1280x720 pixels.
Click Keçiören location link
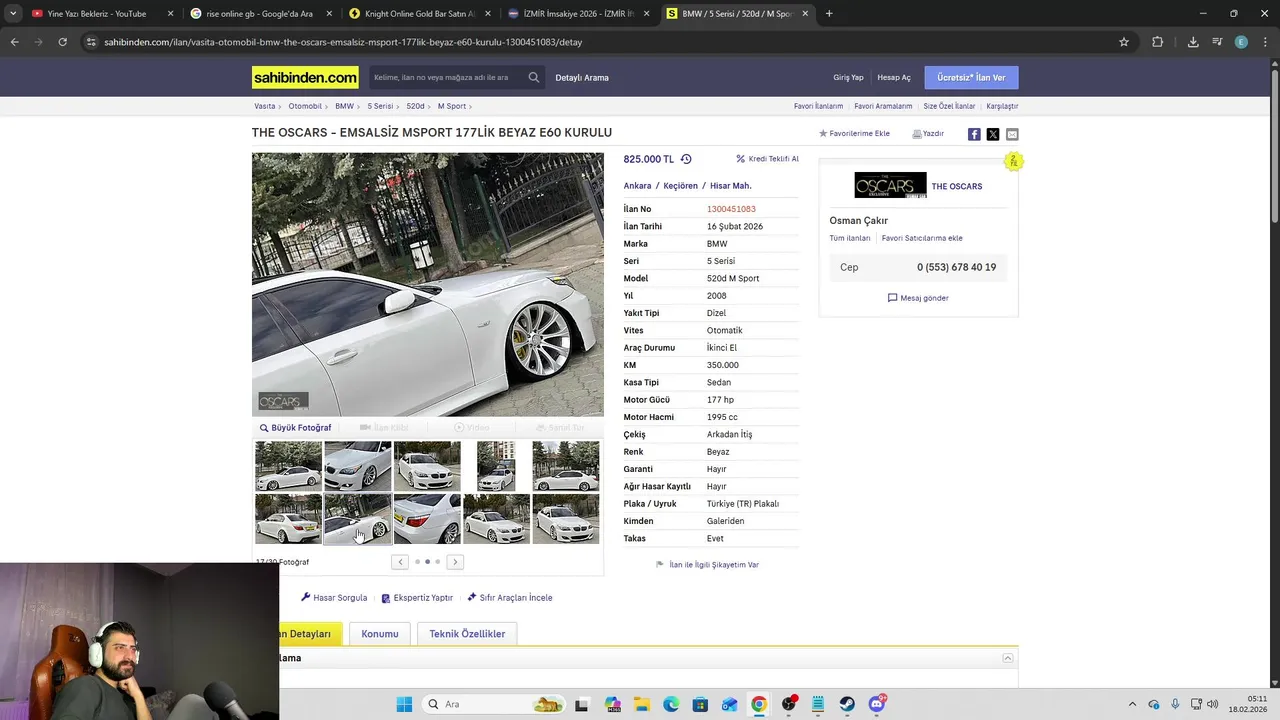(x=681, y=186)
